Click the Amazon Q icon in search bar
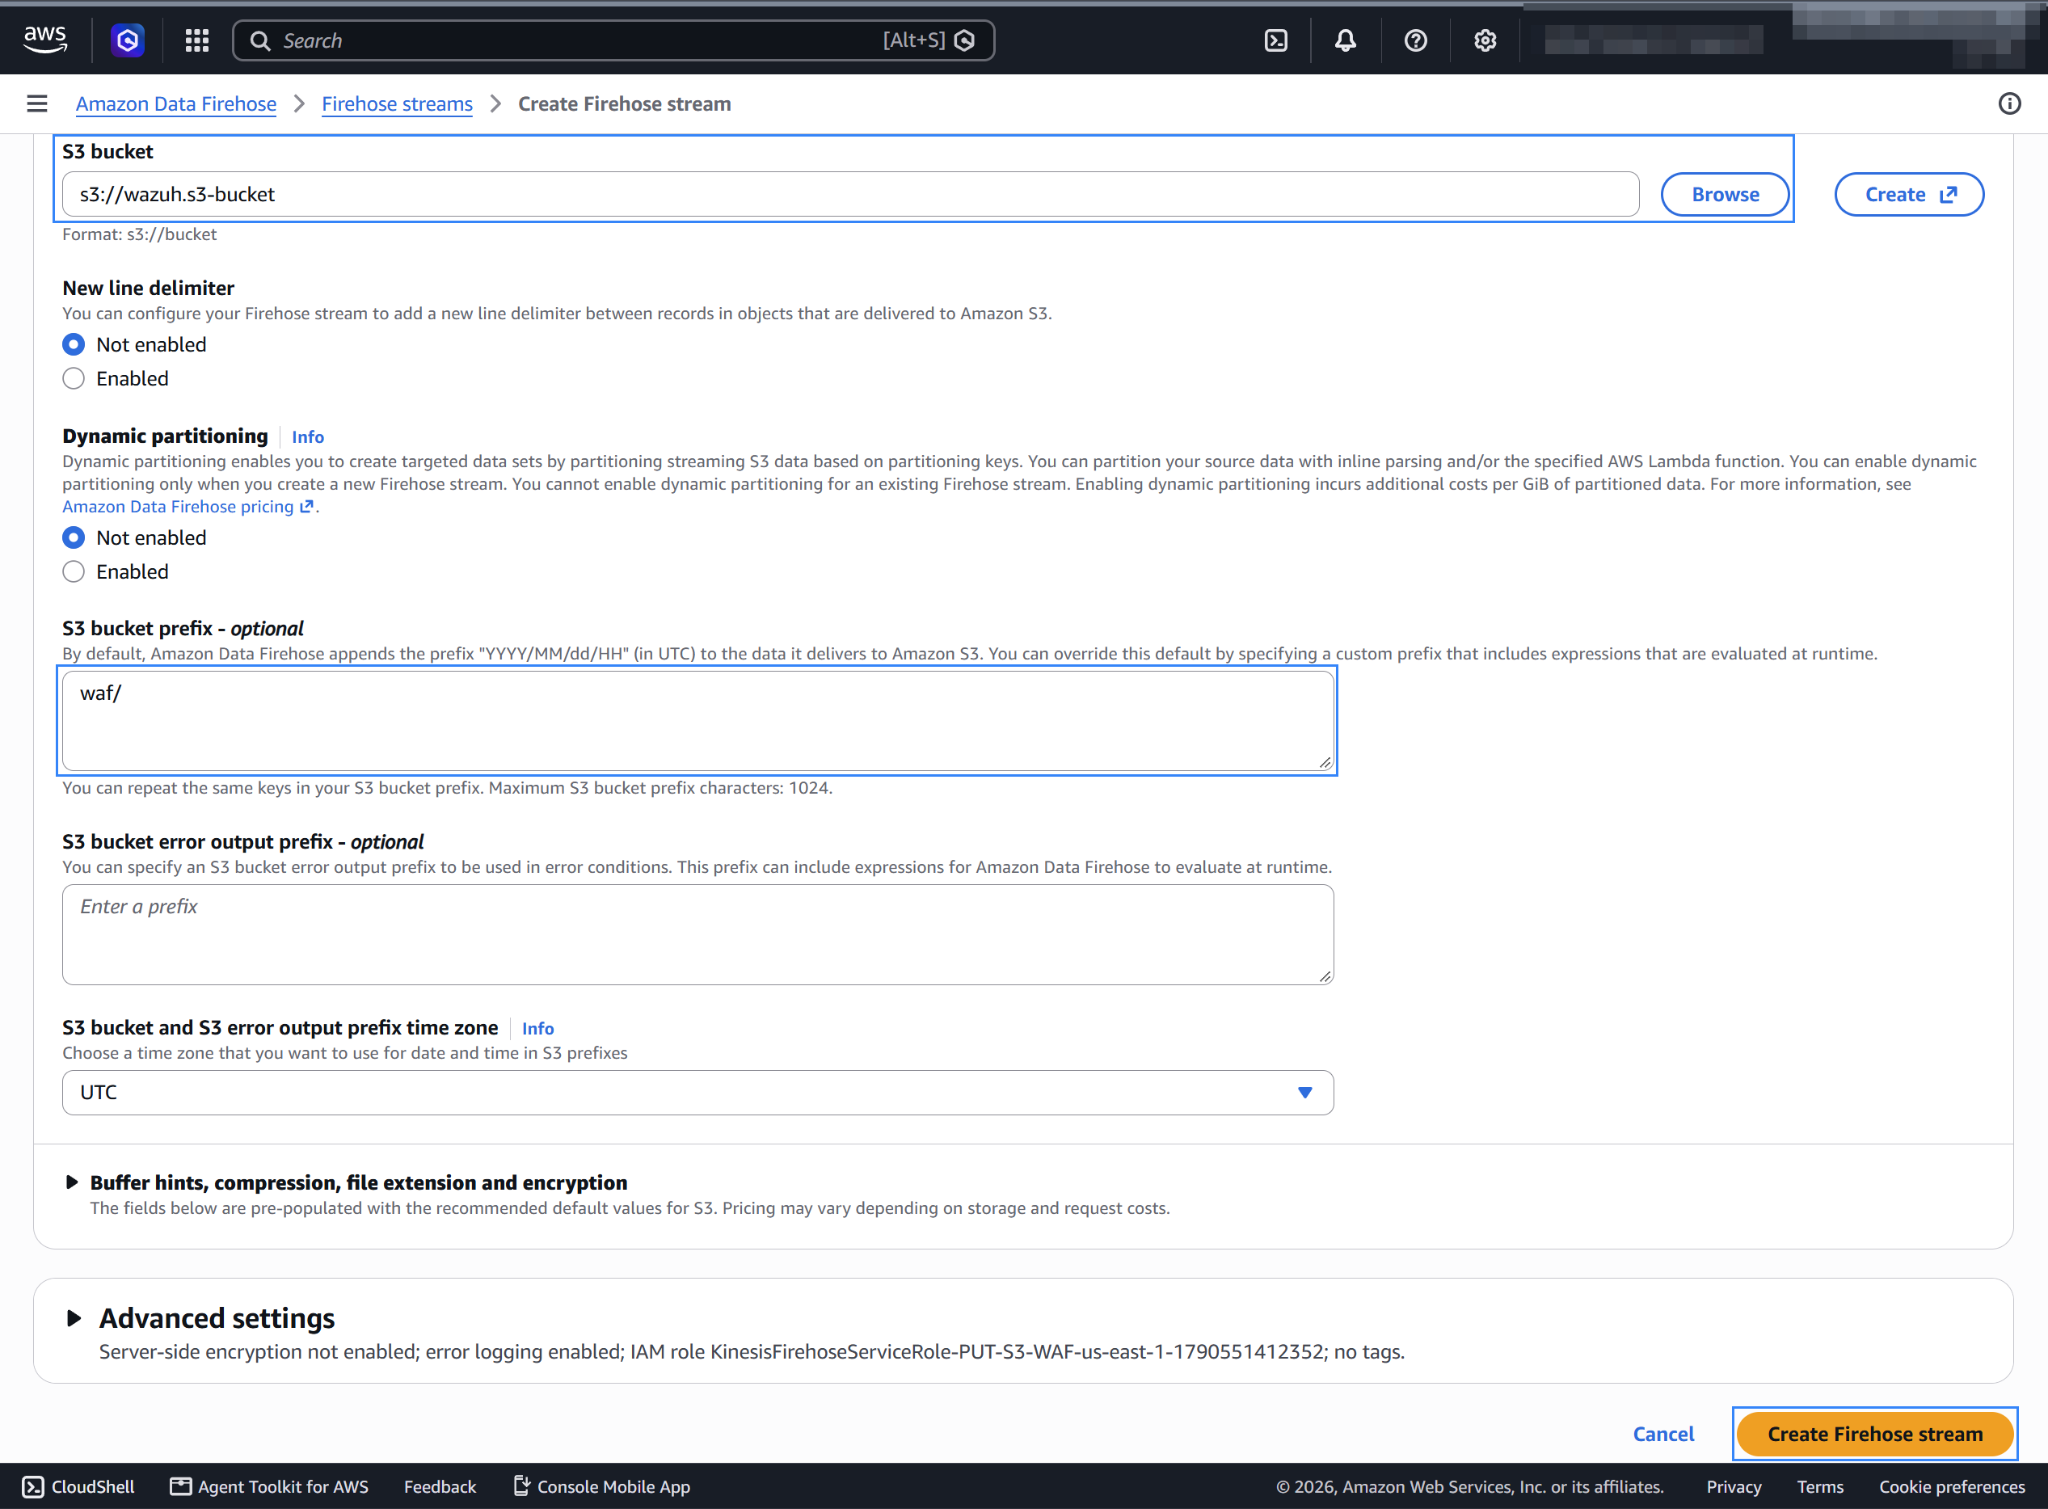This screenshot has height=1509, width=2048. tap(965, 41)
